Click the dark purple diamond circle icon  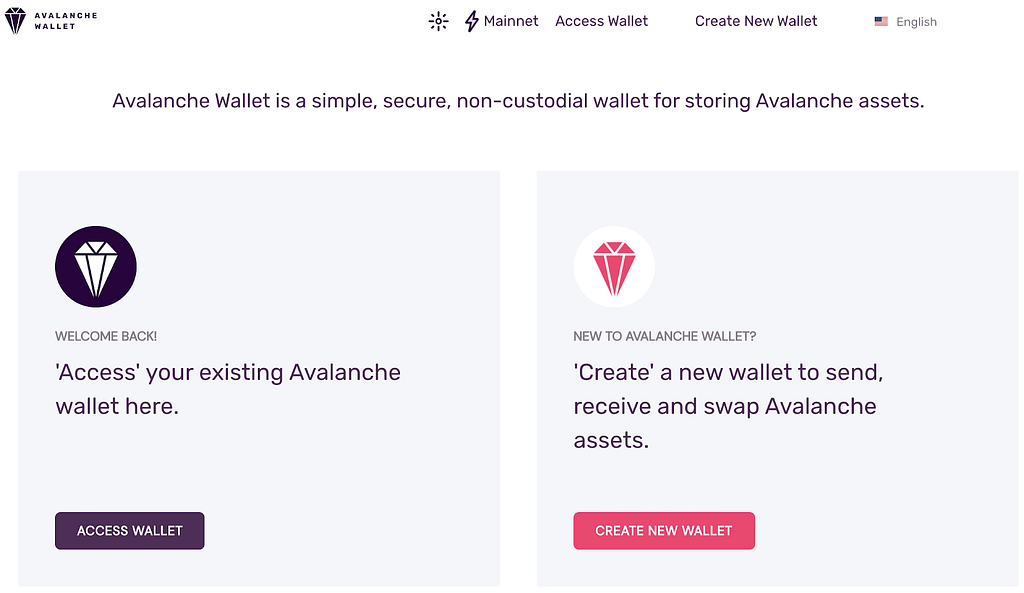pyautogui.click(x=96, y=266)
